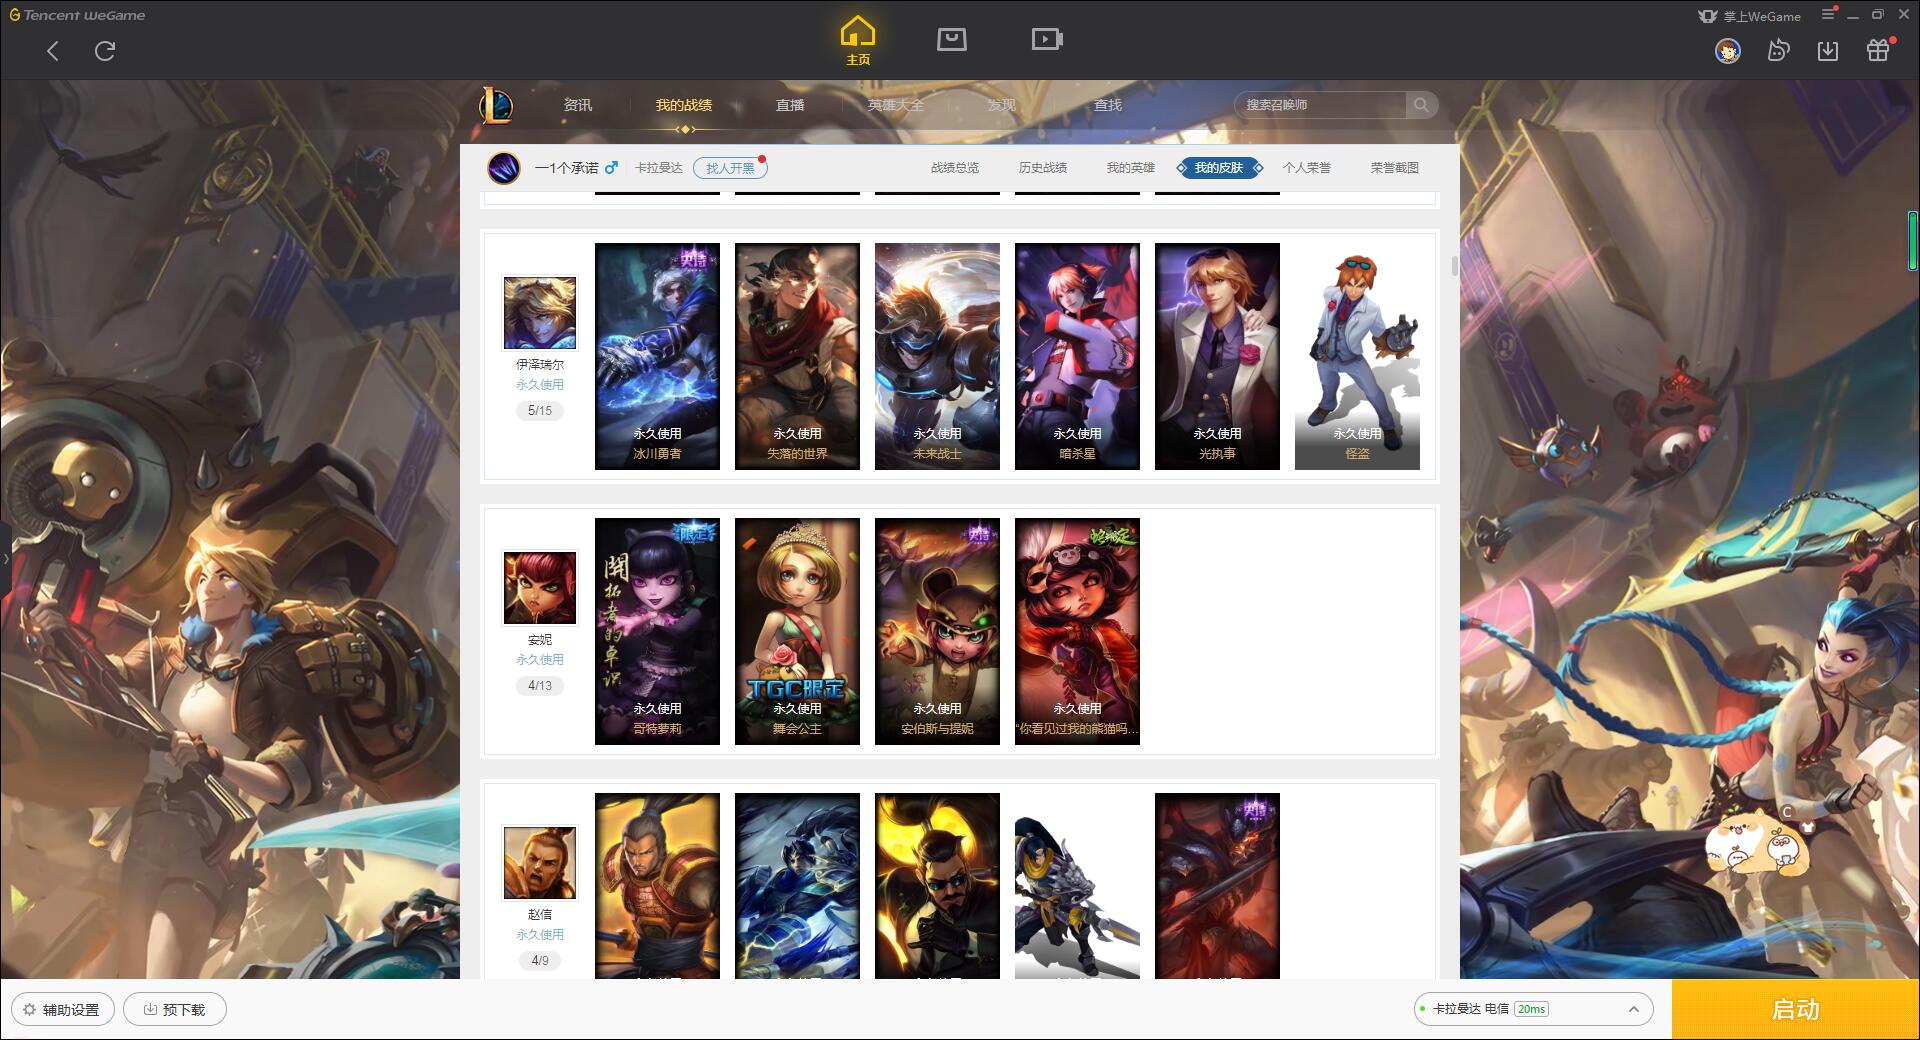The image size is (1920, 1040).
Task: Open the user avatar profile icon
Action: click(x=1727, y=50)
